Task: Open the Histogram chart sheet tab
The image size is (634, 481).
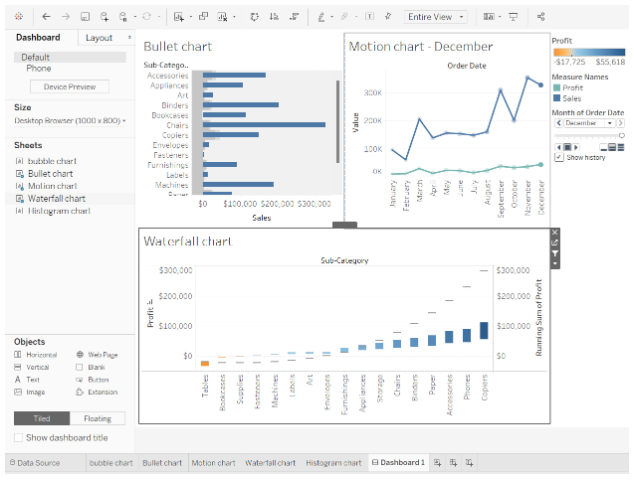Action: coord(333,463)
